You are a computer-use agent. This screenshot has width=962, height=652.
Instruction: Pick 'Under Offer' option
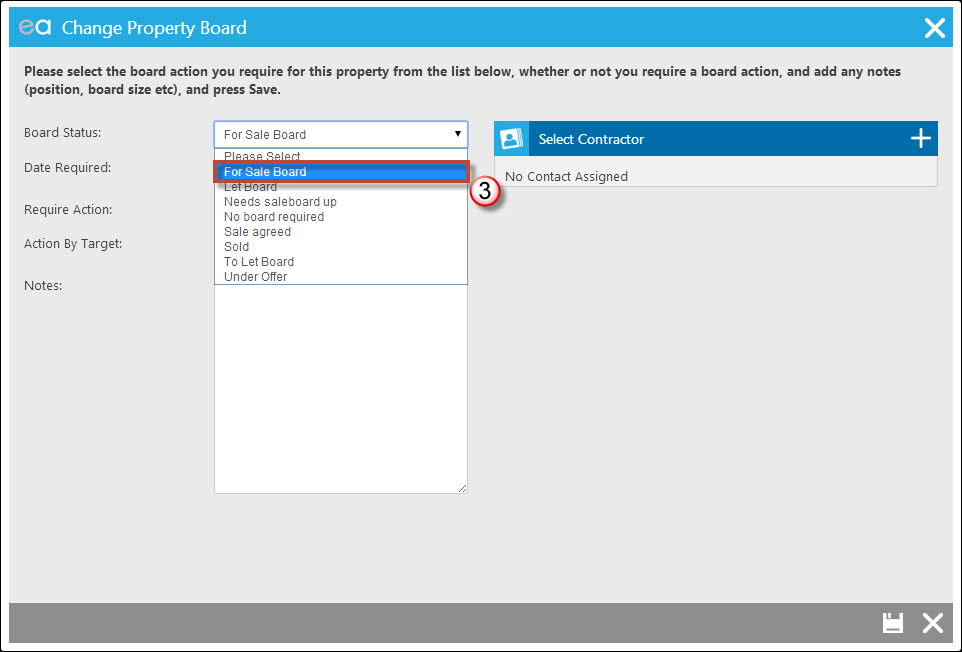(341, 277)
